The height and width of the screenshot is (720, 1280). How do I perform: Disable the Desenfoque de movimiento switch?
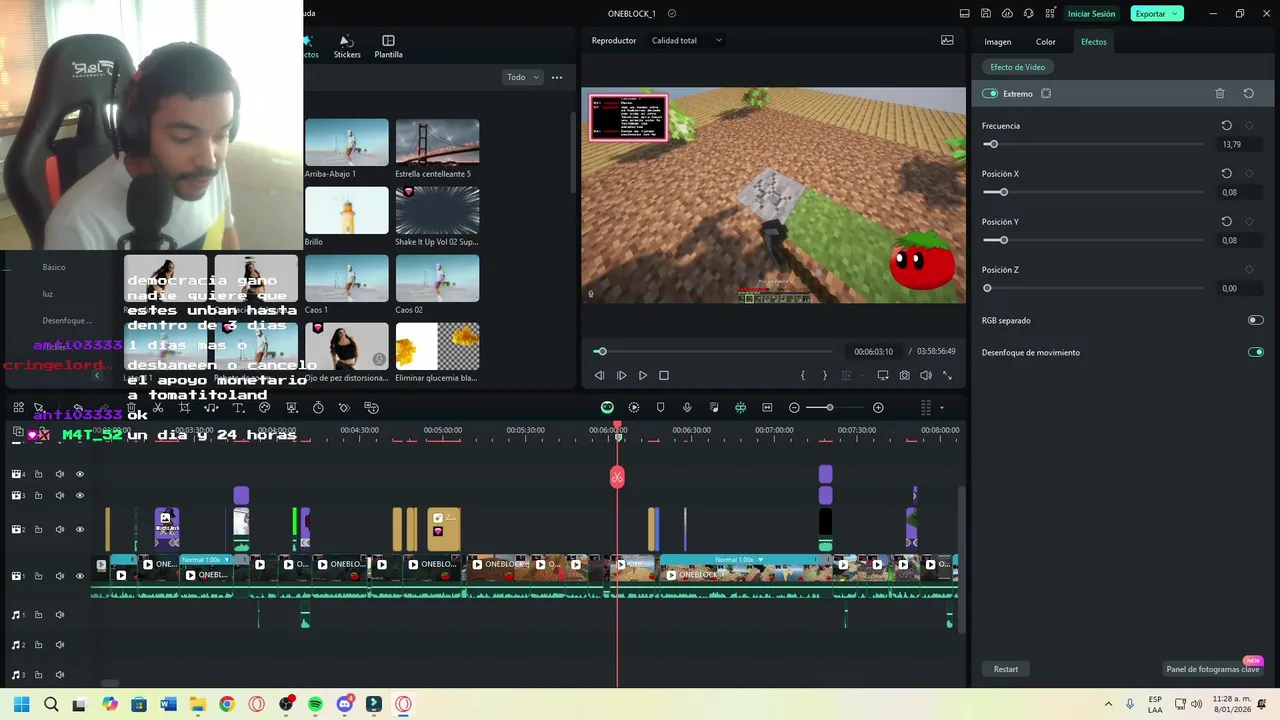(1256, 352)
